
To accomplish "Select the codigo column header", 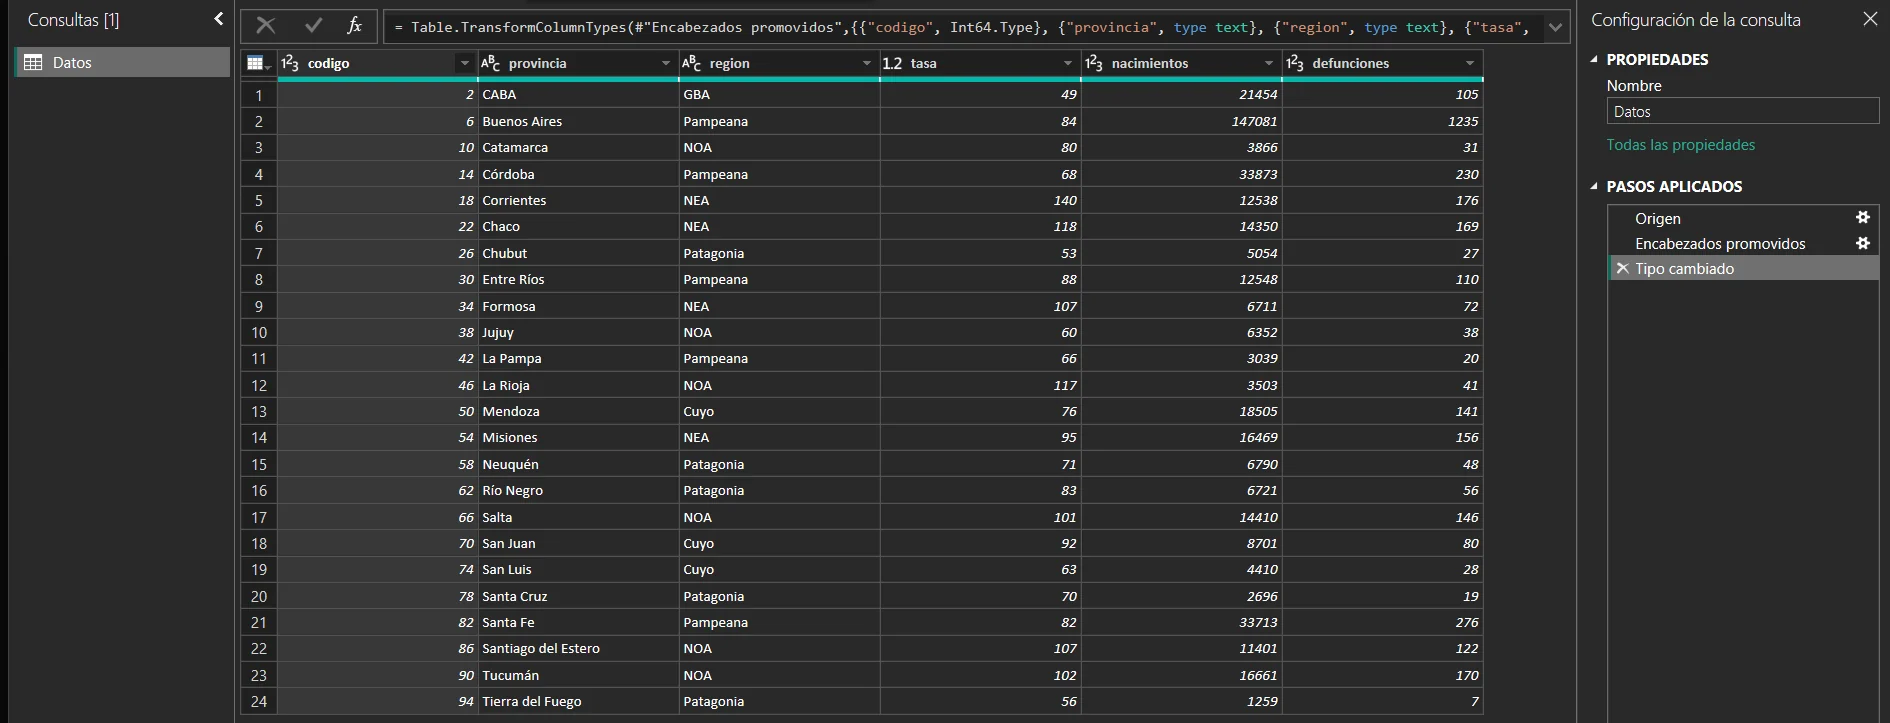I will click(x=378, y=63).
